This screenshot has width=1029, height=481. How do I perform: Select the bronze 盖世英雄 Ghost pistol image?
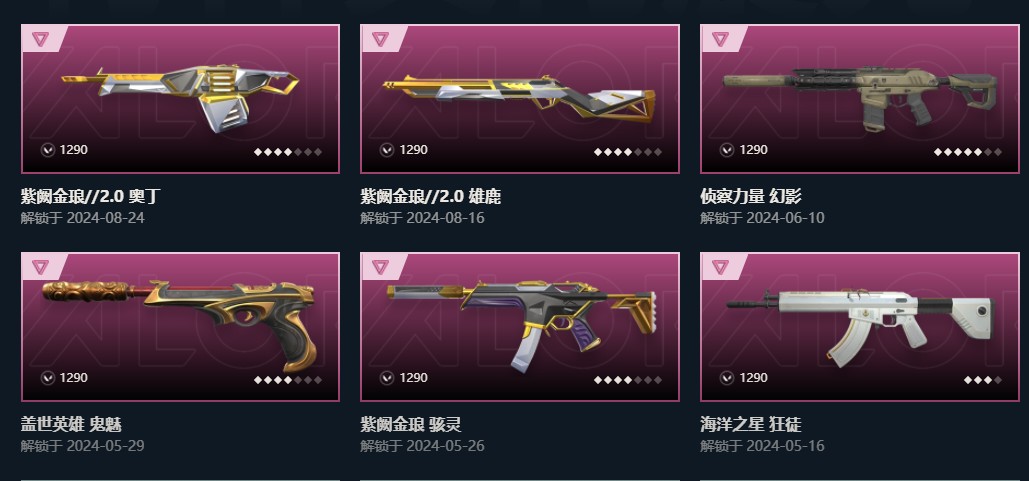[x=180, y=325]
